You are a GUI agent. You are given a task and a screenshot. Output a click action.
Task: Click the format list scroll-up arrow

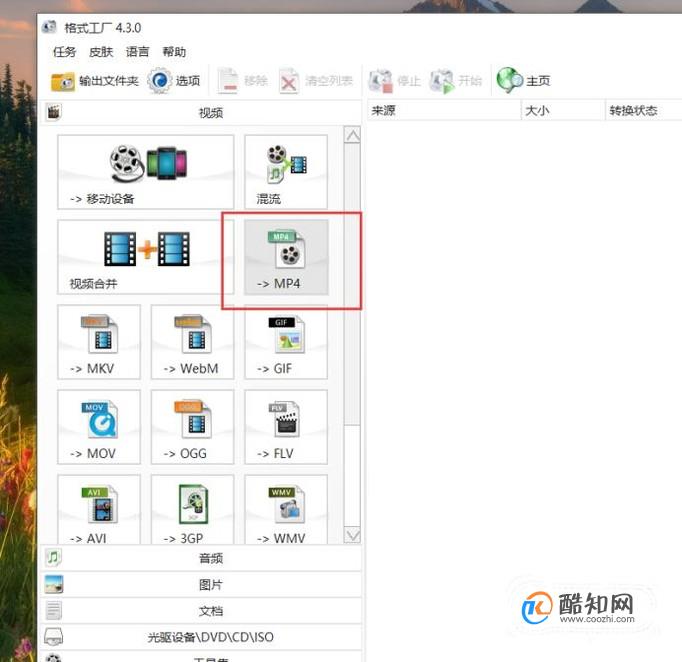point(352,135)
